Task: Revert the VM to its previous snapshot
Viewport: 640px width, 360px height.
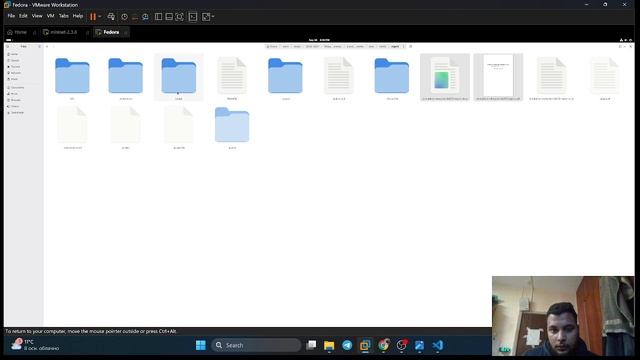Action: click(135, 17)
